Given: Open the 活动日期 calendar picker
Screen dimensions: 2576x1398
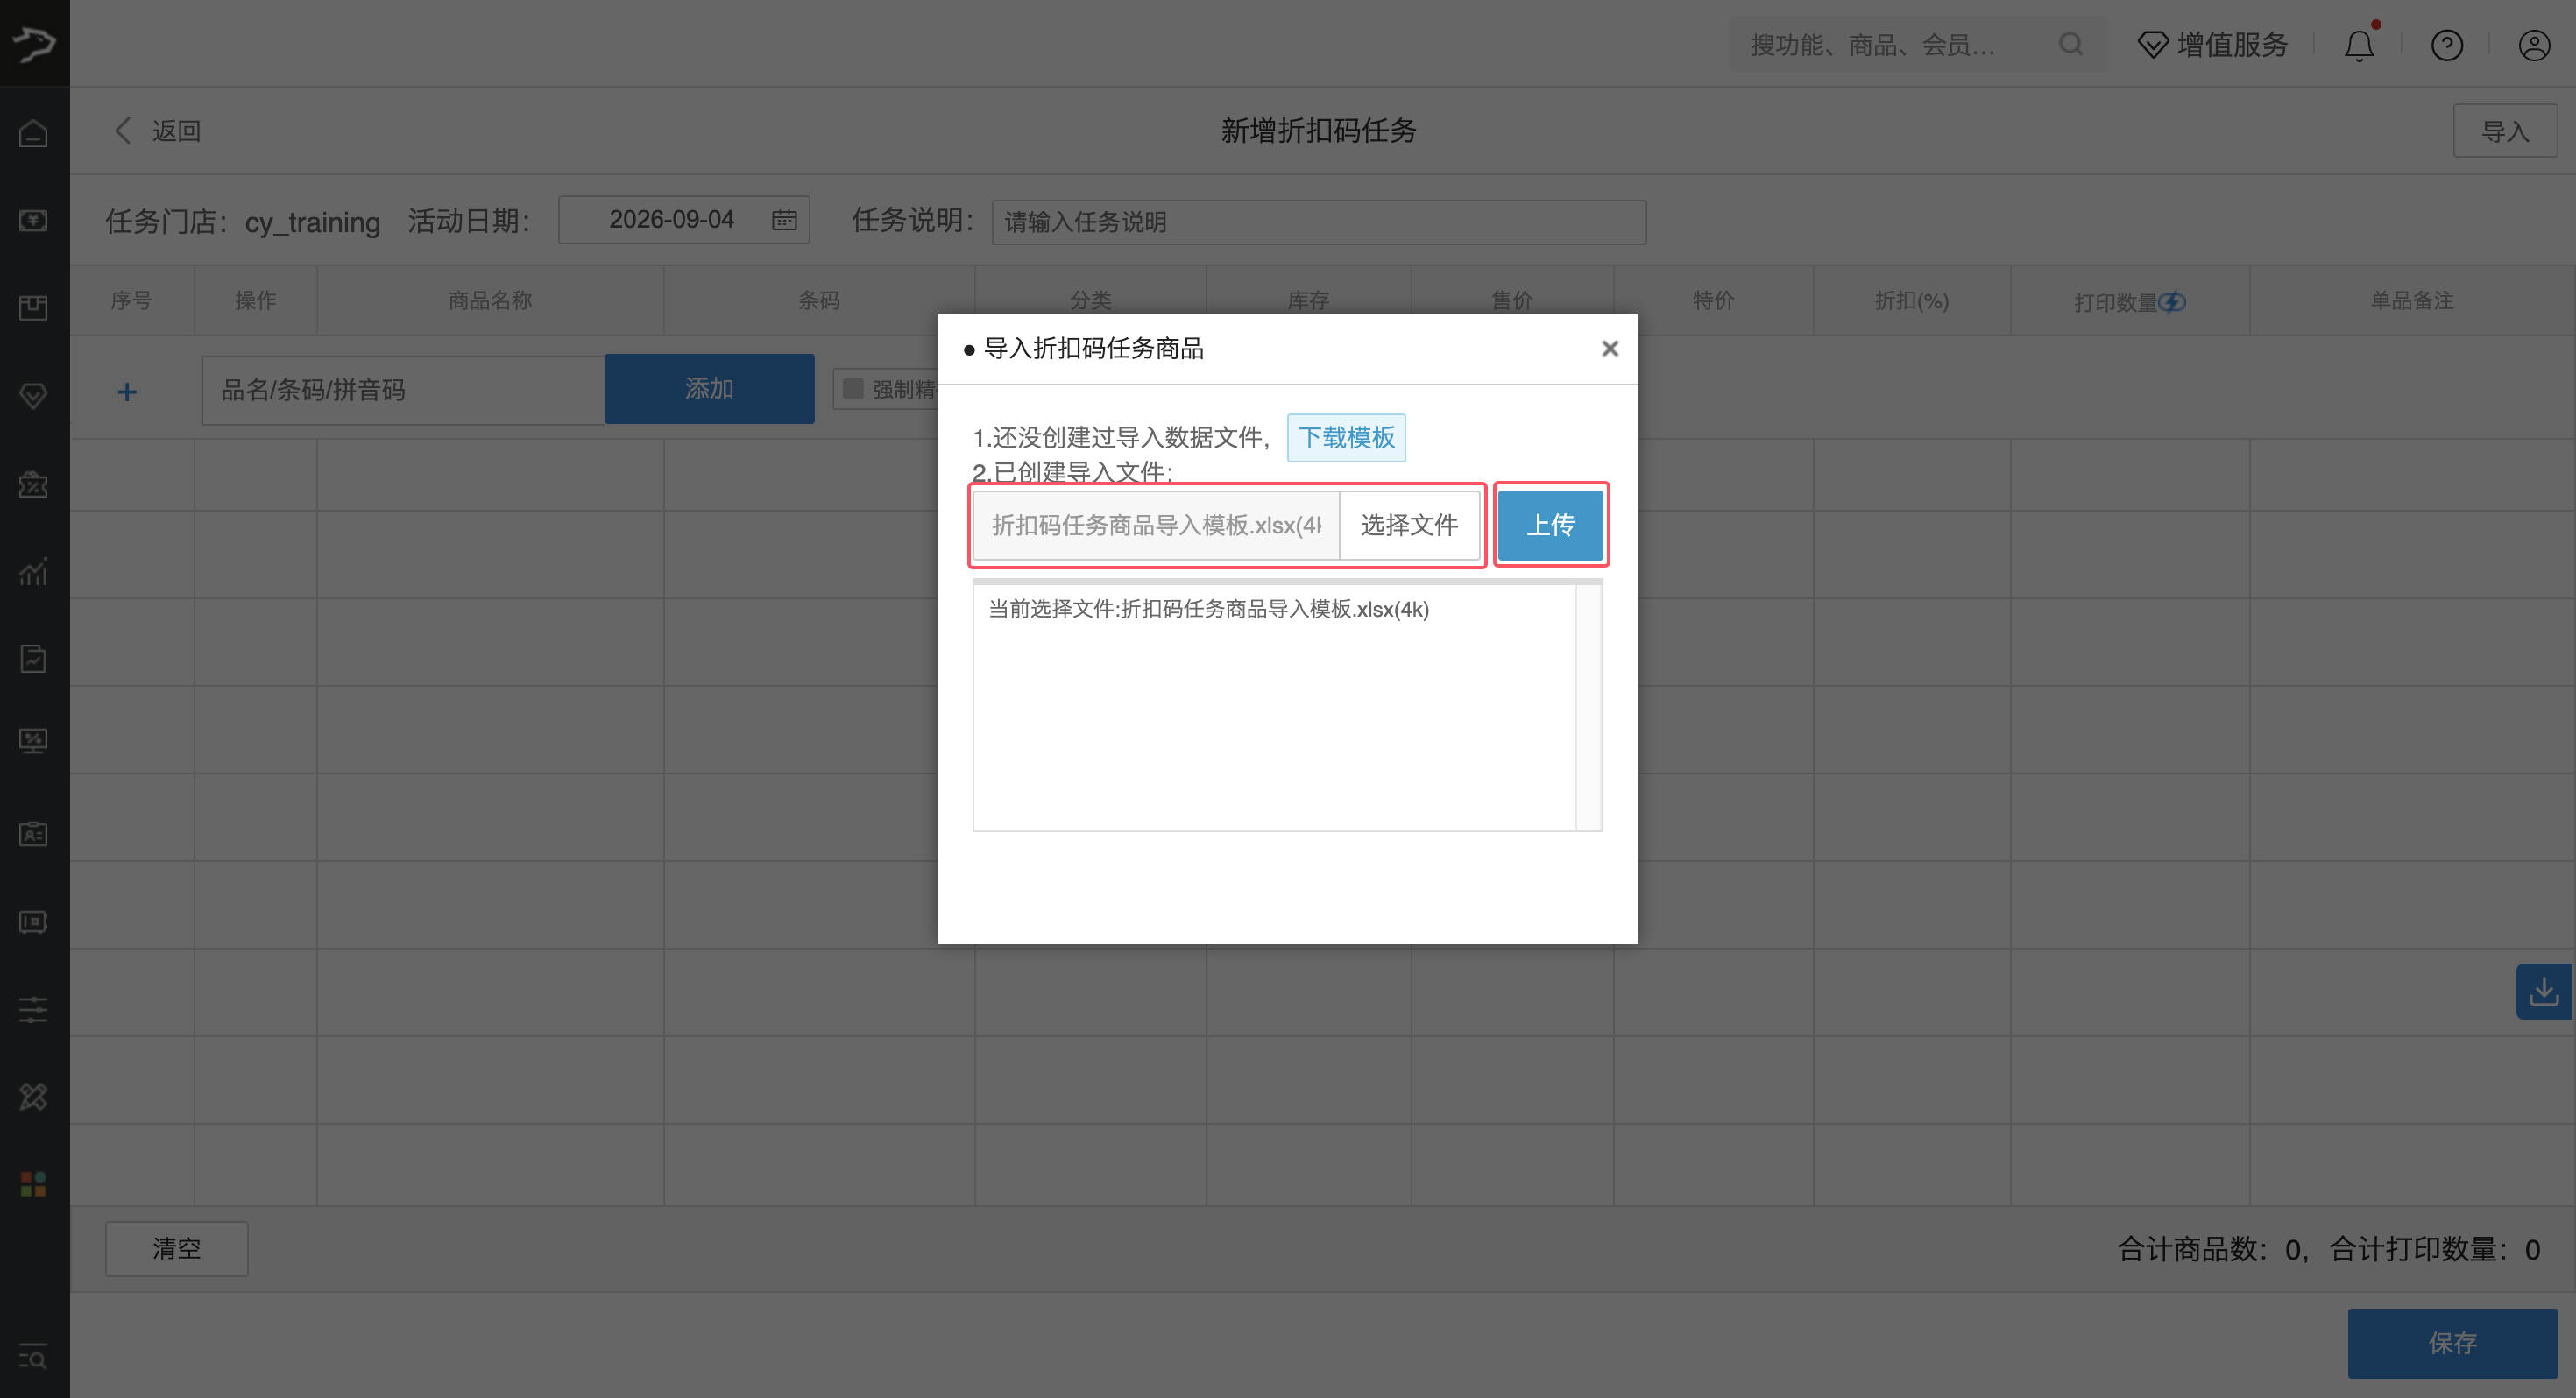Looking at the screenshot, I should pos(784,220).
